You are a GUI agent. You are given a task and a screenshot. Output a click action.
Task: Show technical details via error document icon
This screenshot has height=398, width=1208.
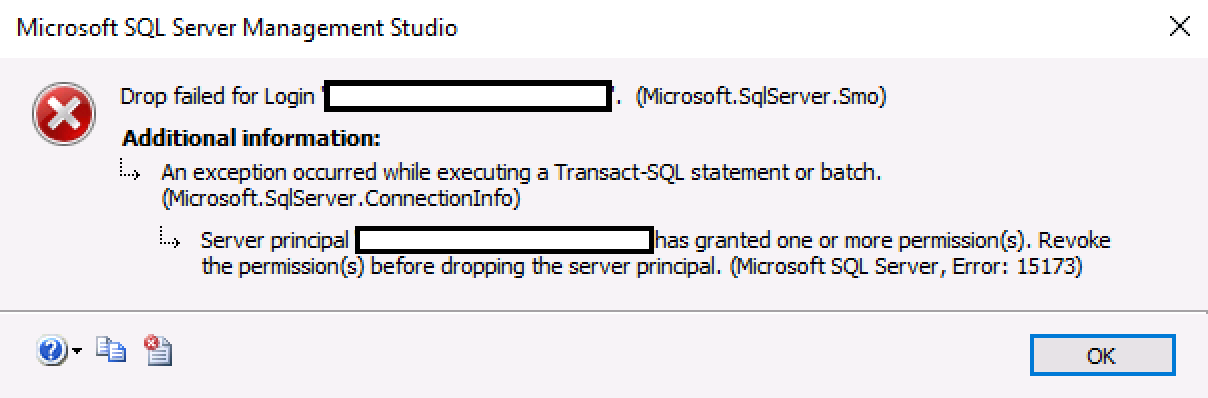point(158,349)
